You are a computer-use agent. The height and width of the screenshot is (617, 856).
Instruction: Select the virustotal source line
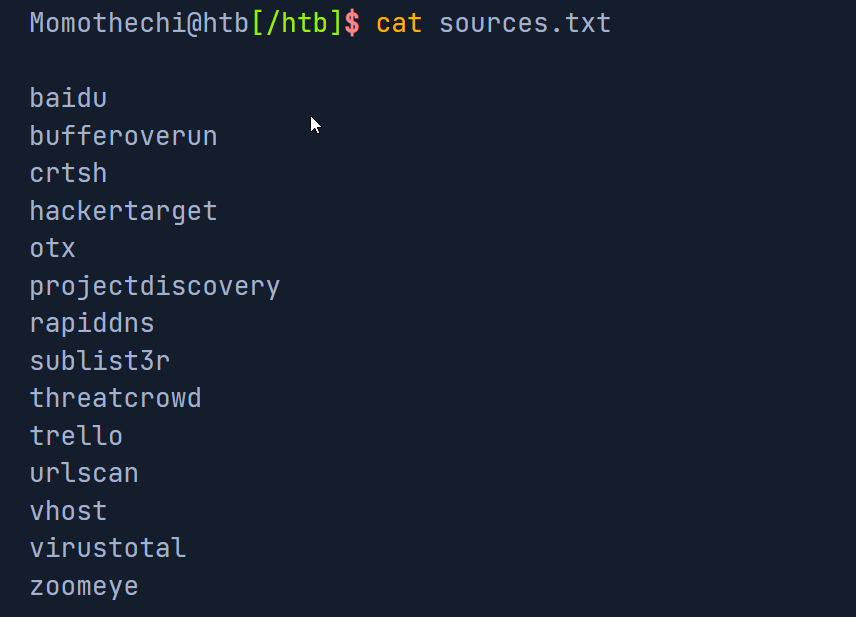108,548
